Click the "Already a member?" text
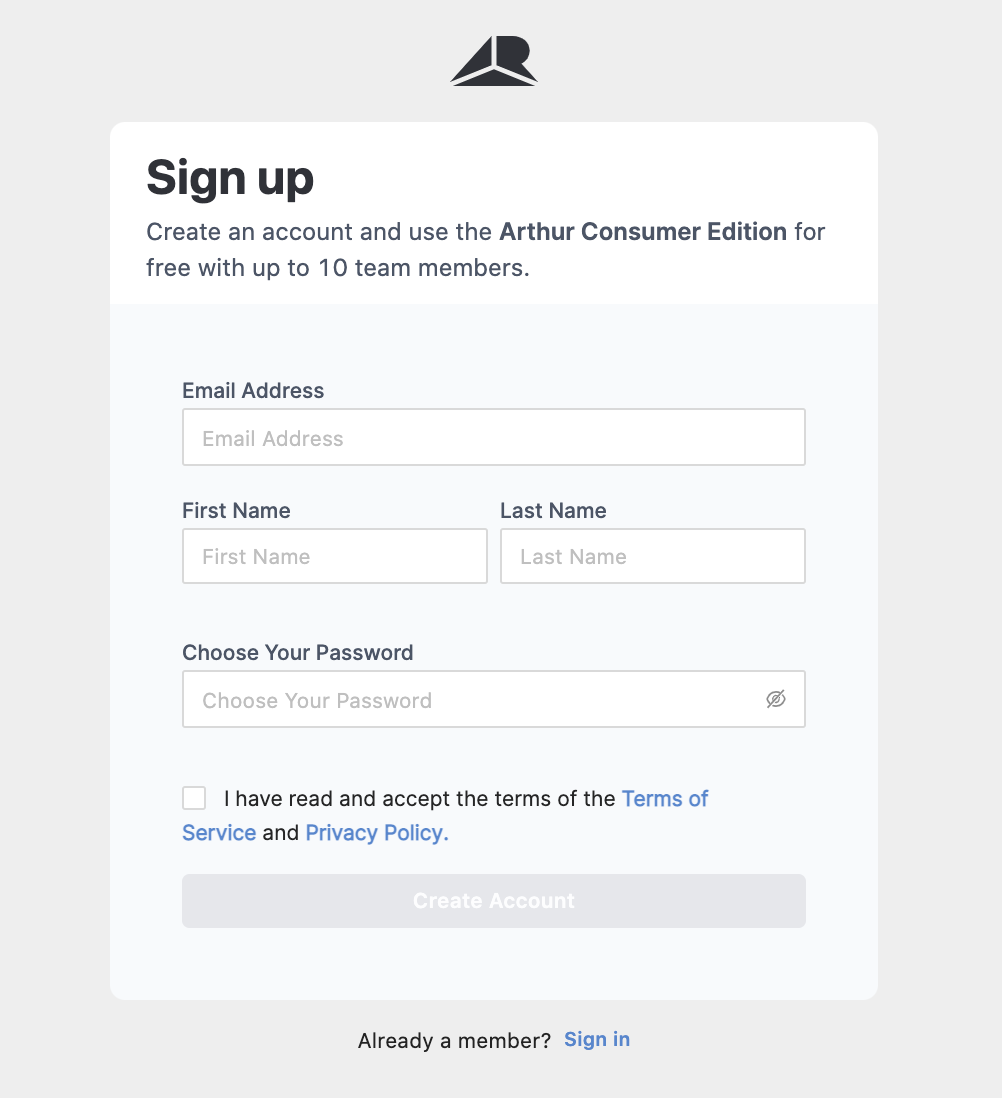This screenshot has width=1002, height=1098. pyautogui.click(x=454, y=1041)
